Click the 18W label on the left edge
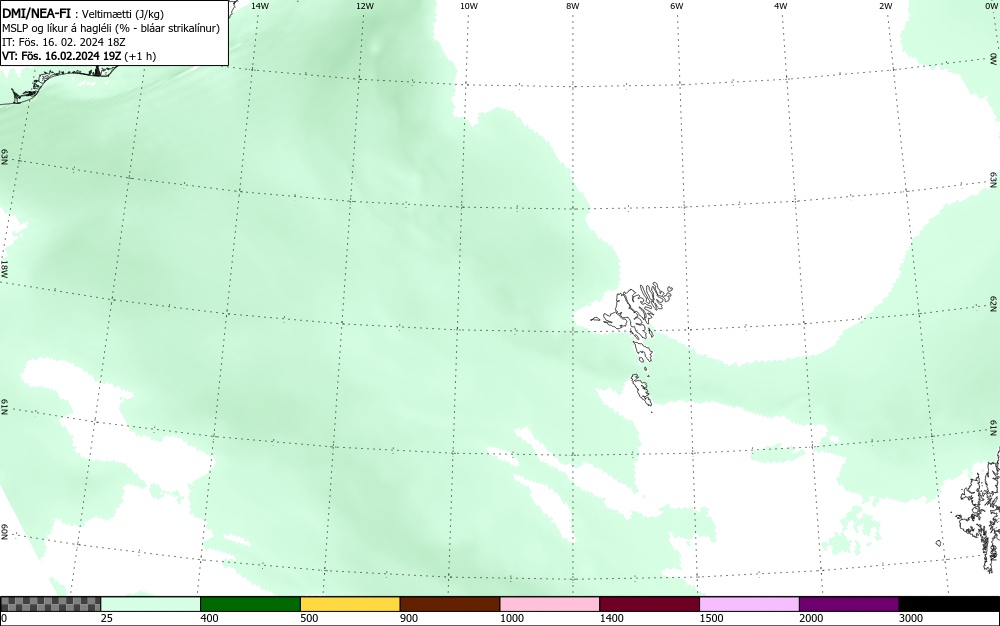The image size is (1000, 626). click(4, 268)
